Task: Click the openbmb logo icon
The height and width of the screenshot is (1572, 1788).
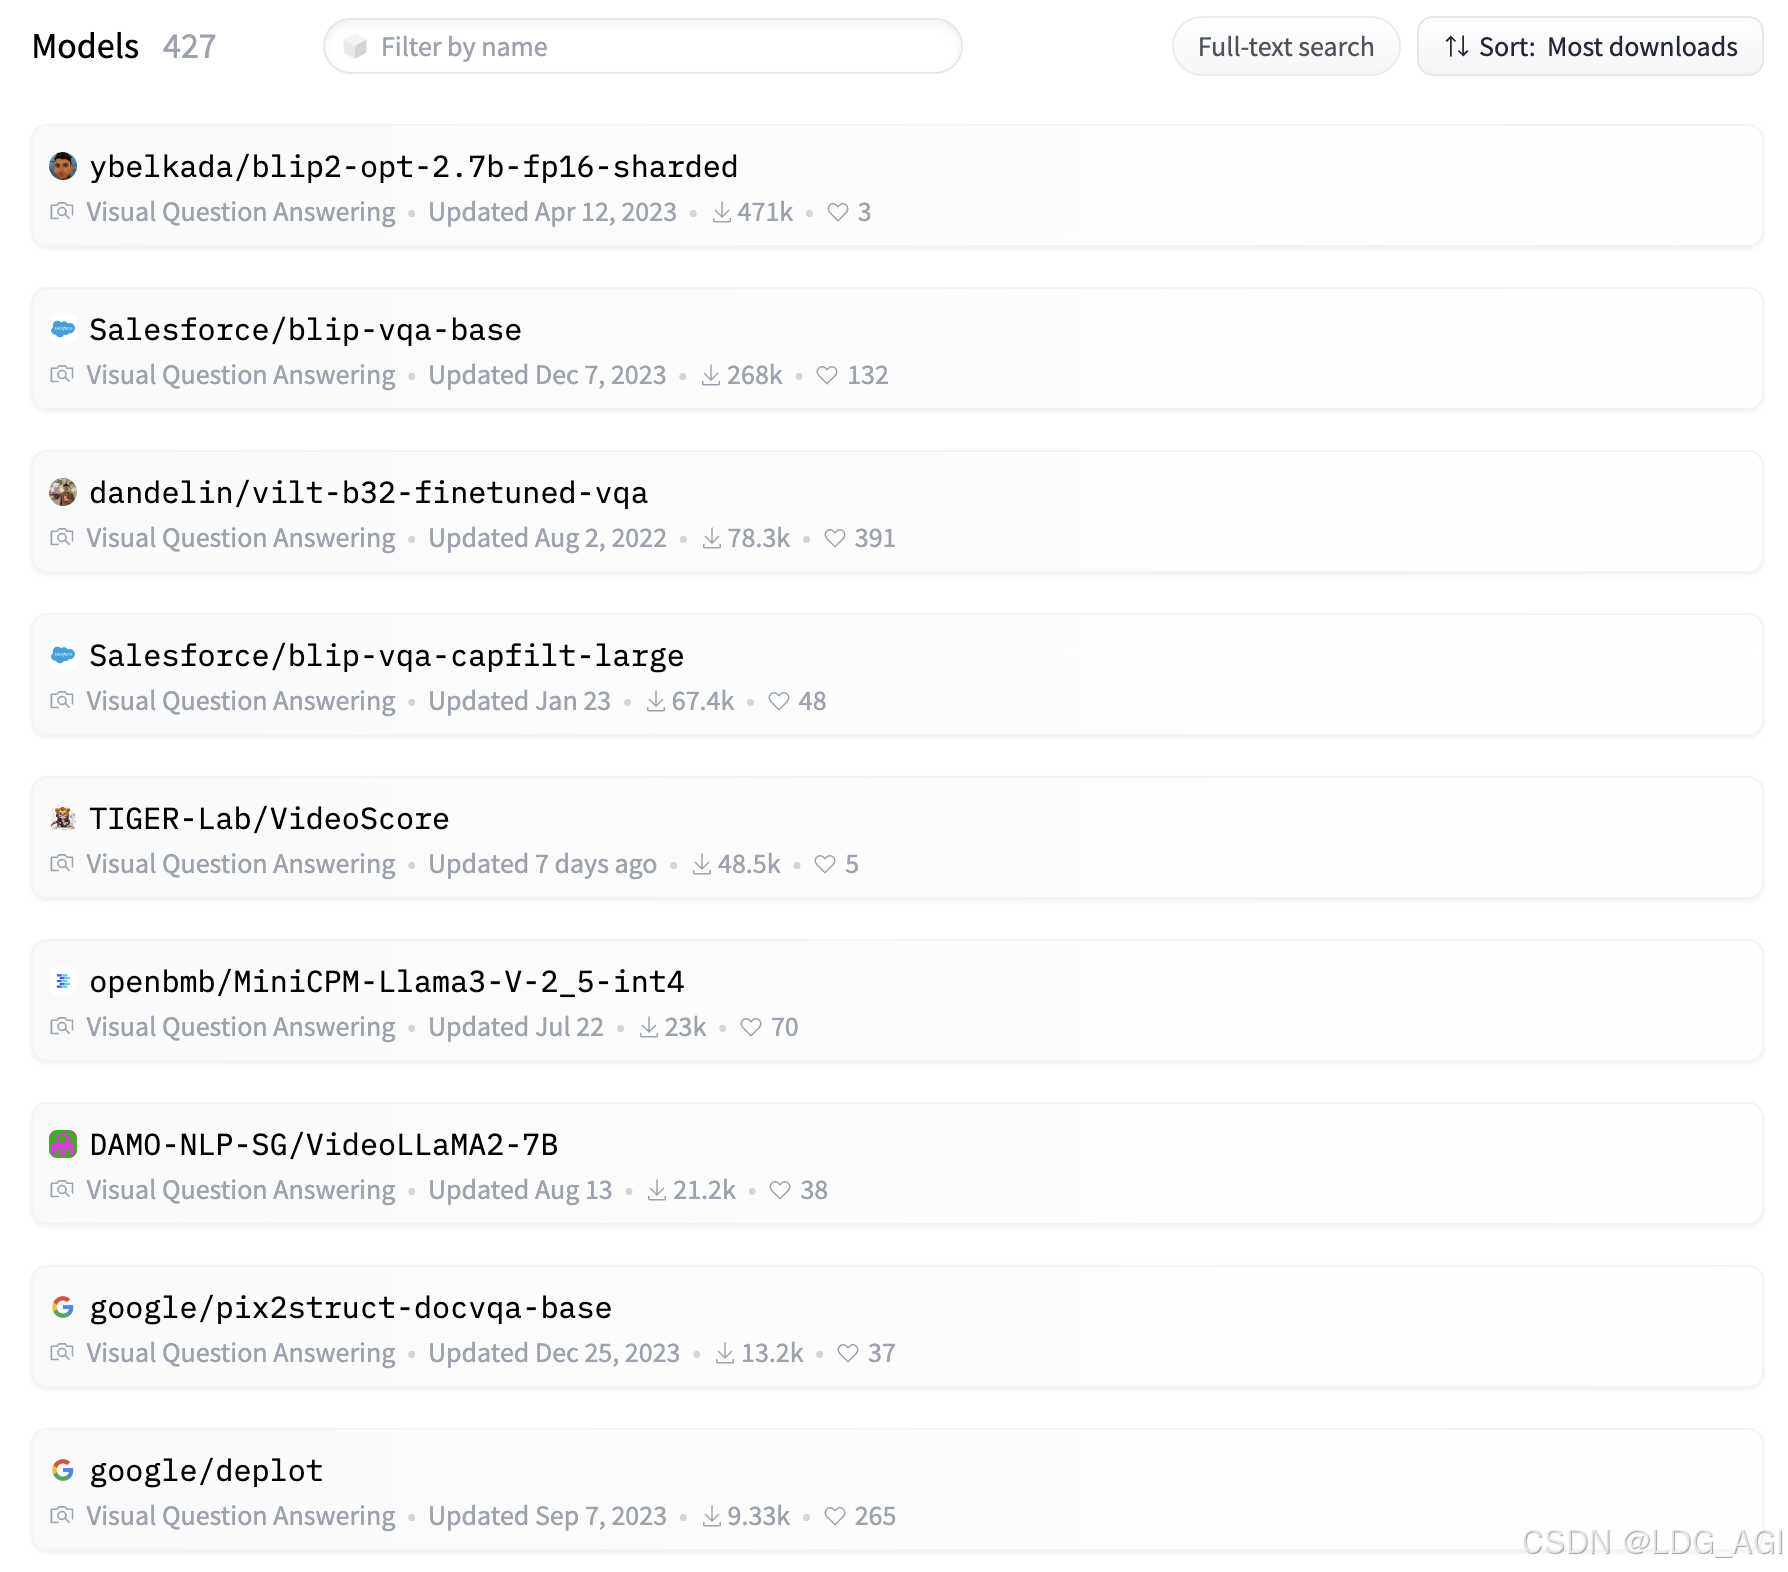Action: (x=63, y=981)
